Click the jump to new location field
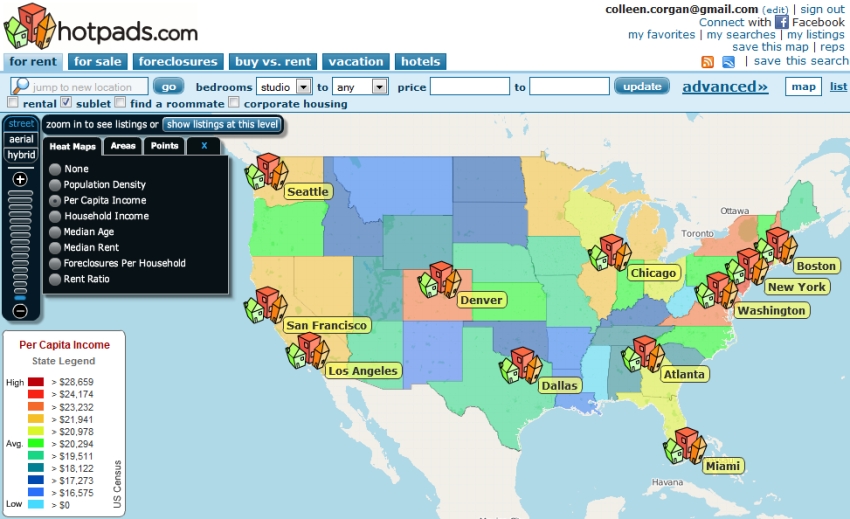850x519 pixels. point(81,87)
